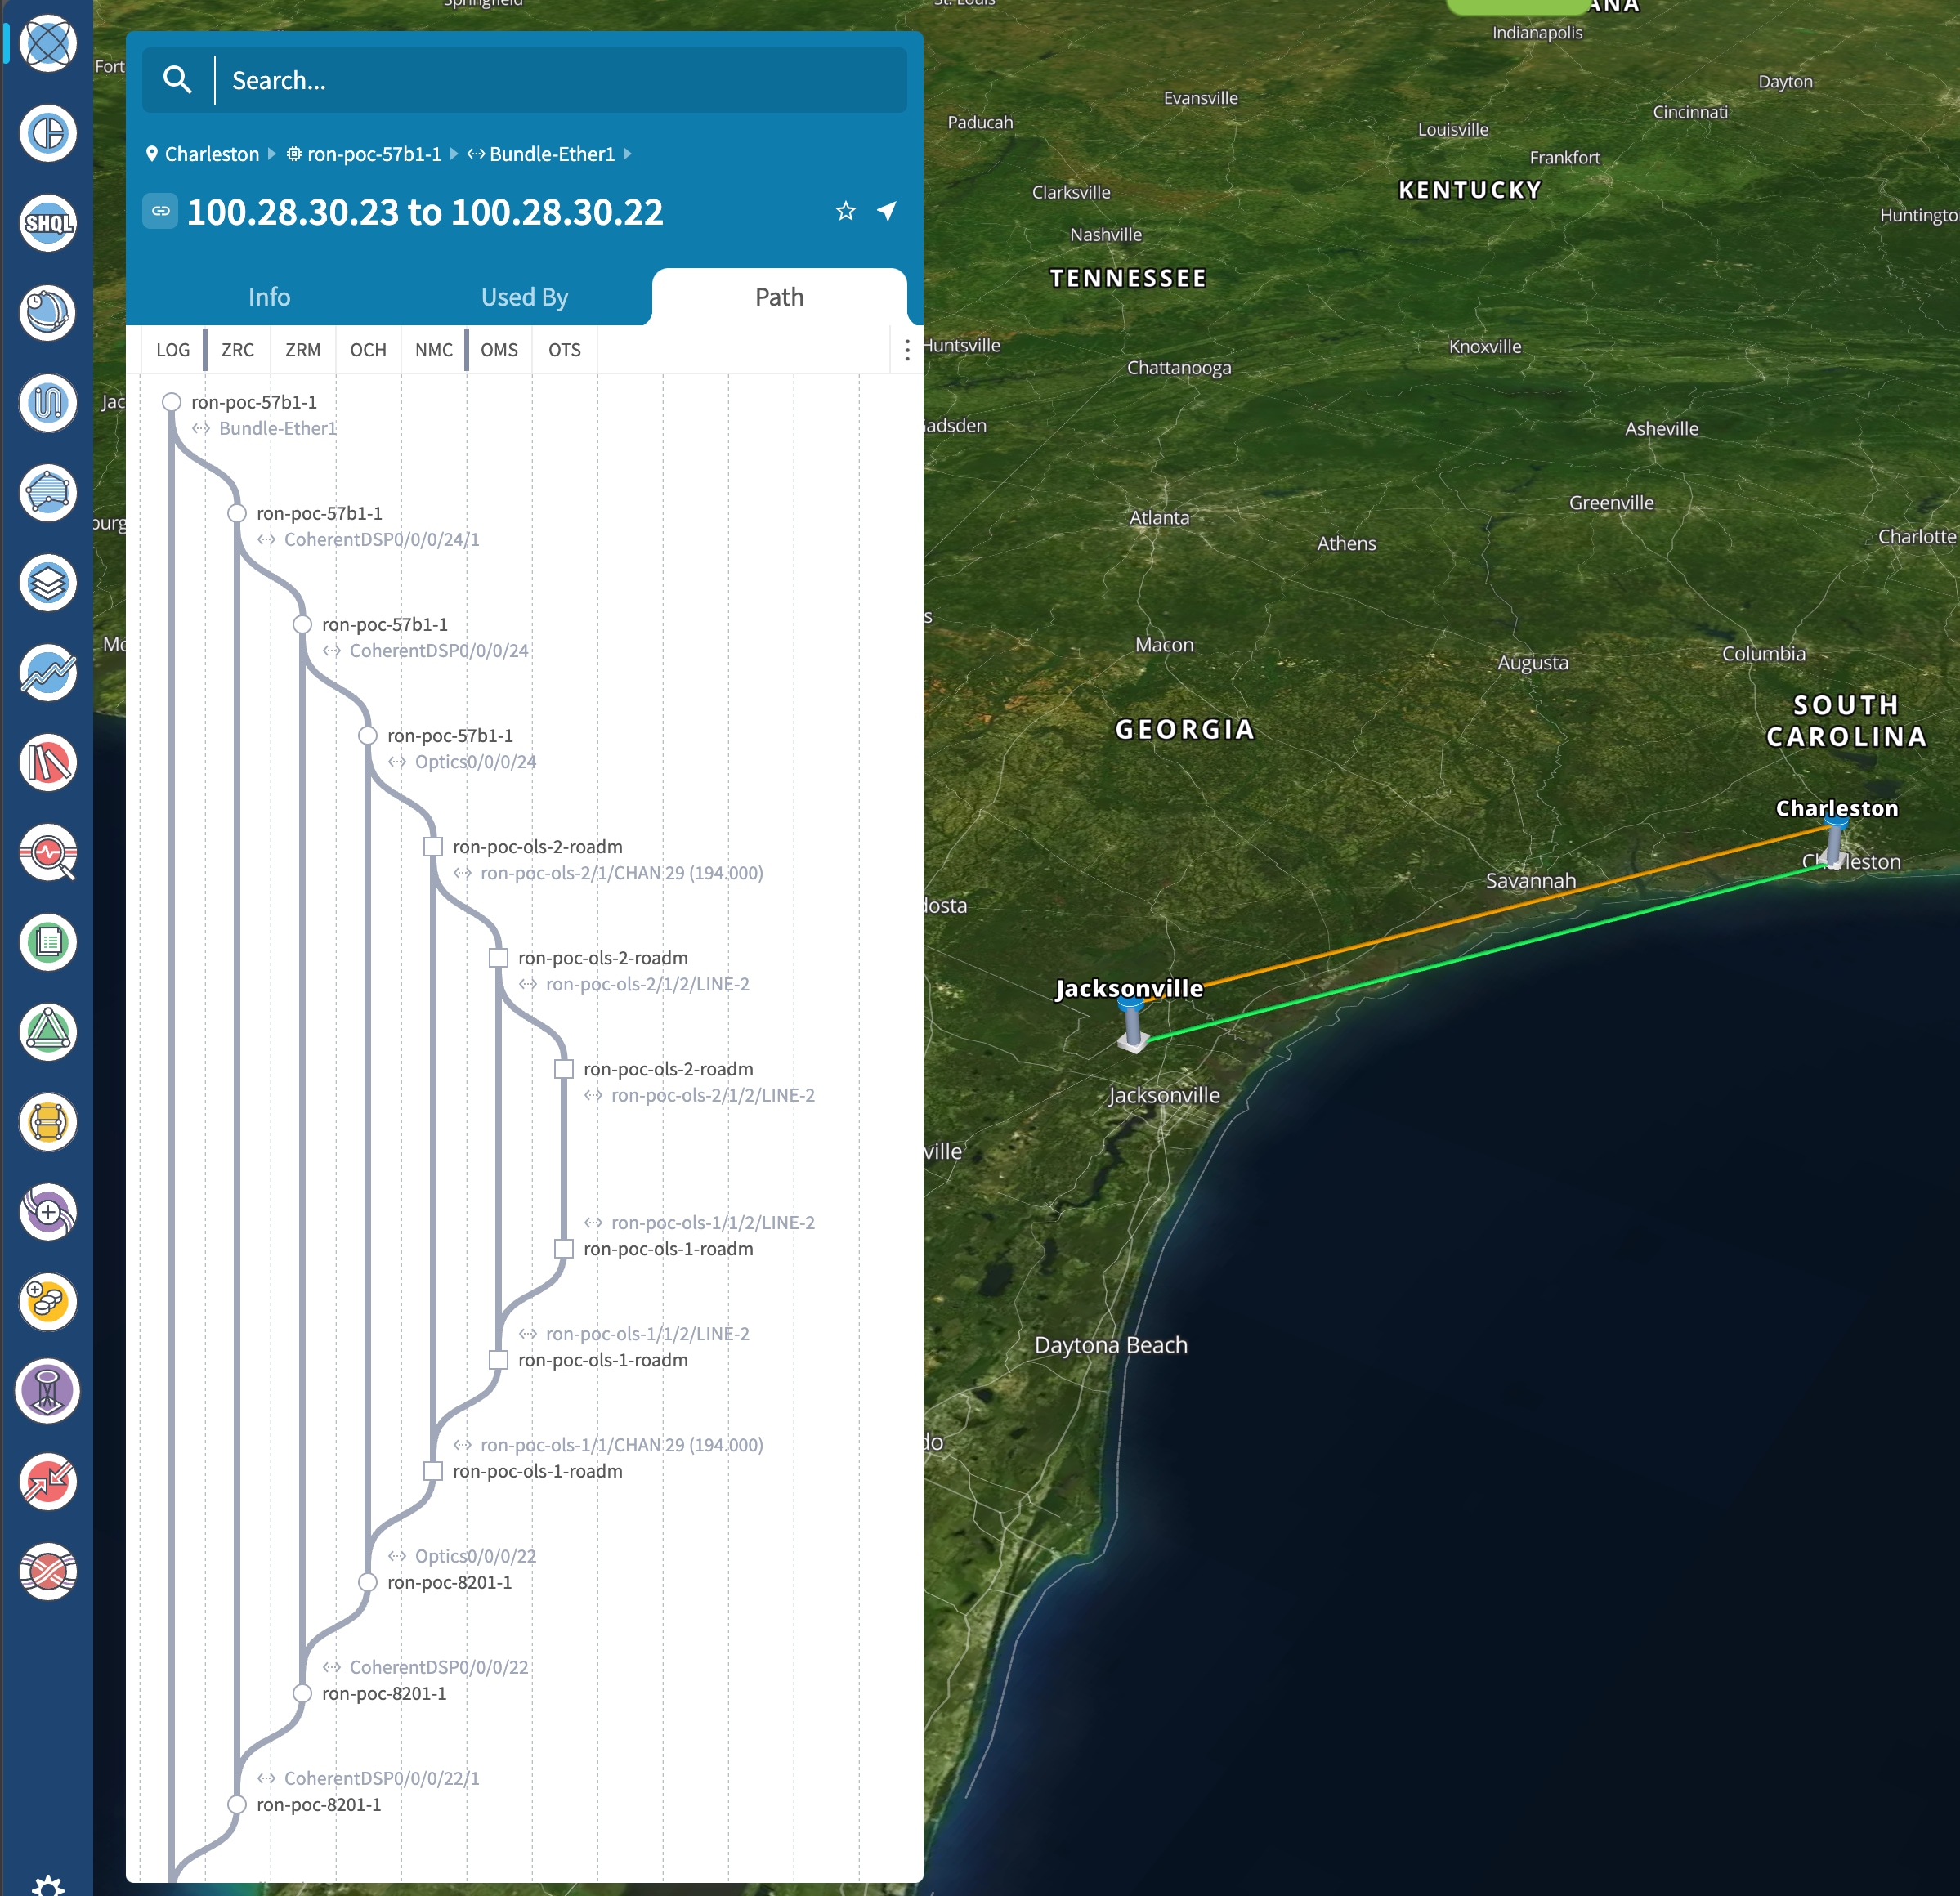
Task: Open the green document report sidebar icon
Action: pos(48,942)
